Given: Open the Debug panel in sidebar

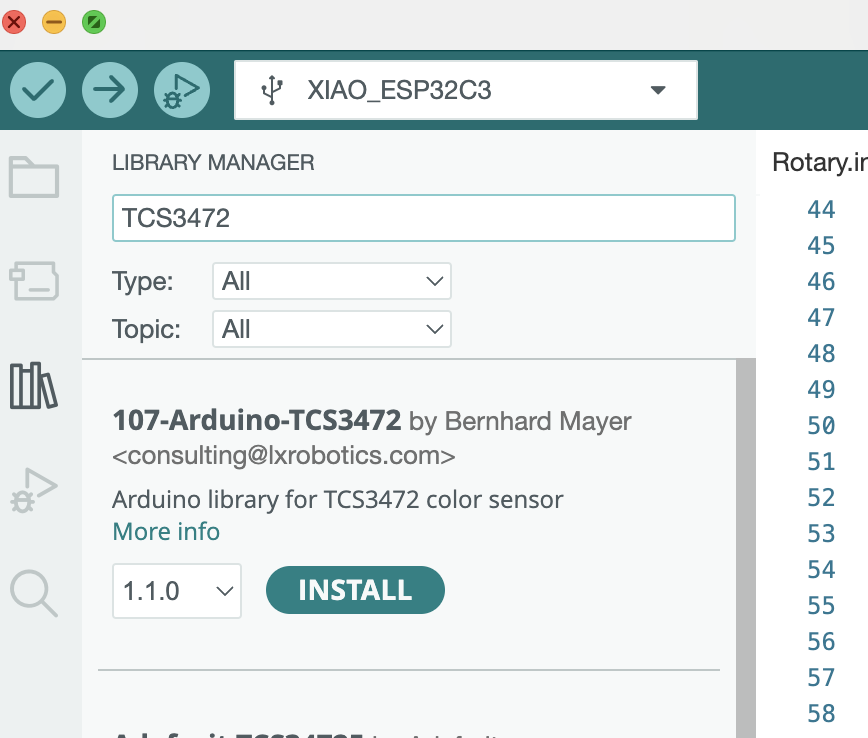Looking at the screenshot, I should tap(34, 491).
